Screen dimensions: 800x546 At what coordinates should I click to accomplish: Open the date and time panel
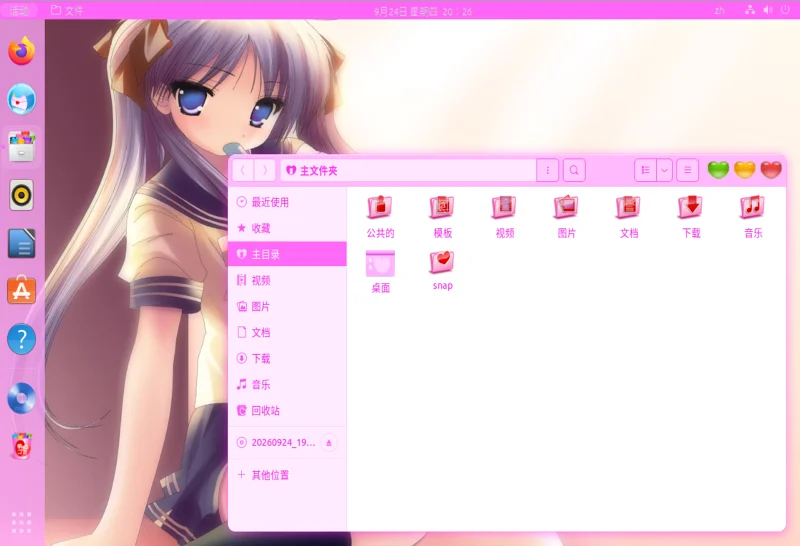coord(422,11)
